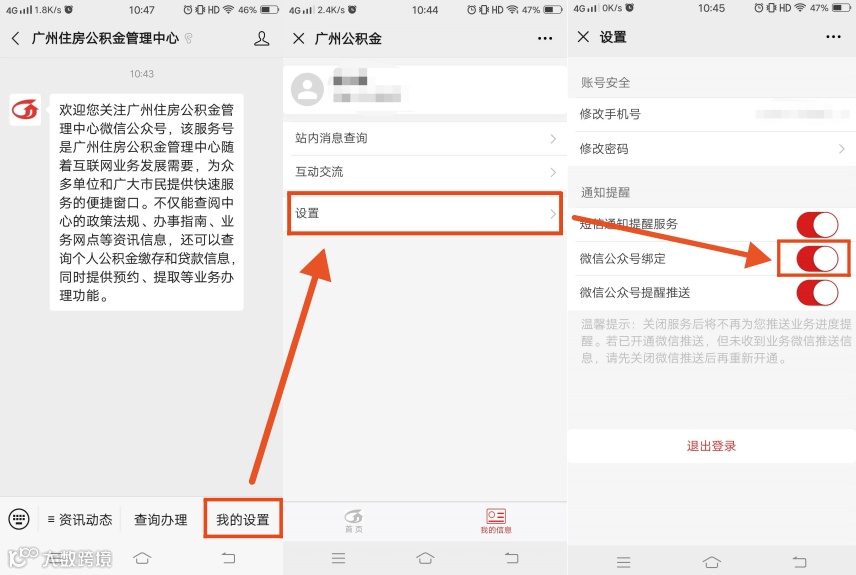Tap the 10:43 chat timestamp

[x=142, y=74]
